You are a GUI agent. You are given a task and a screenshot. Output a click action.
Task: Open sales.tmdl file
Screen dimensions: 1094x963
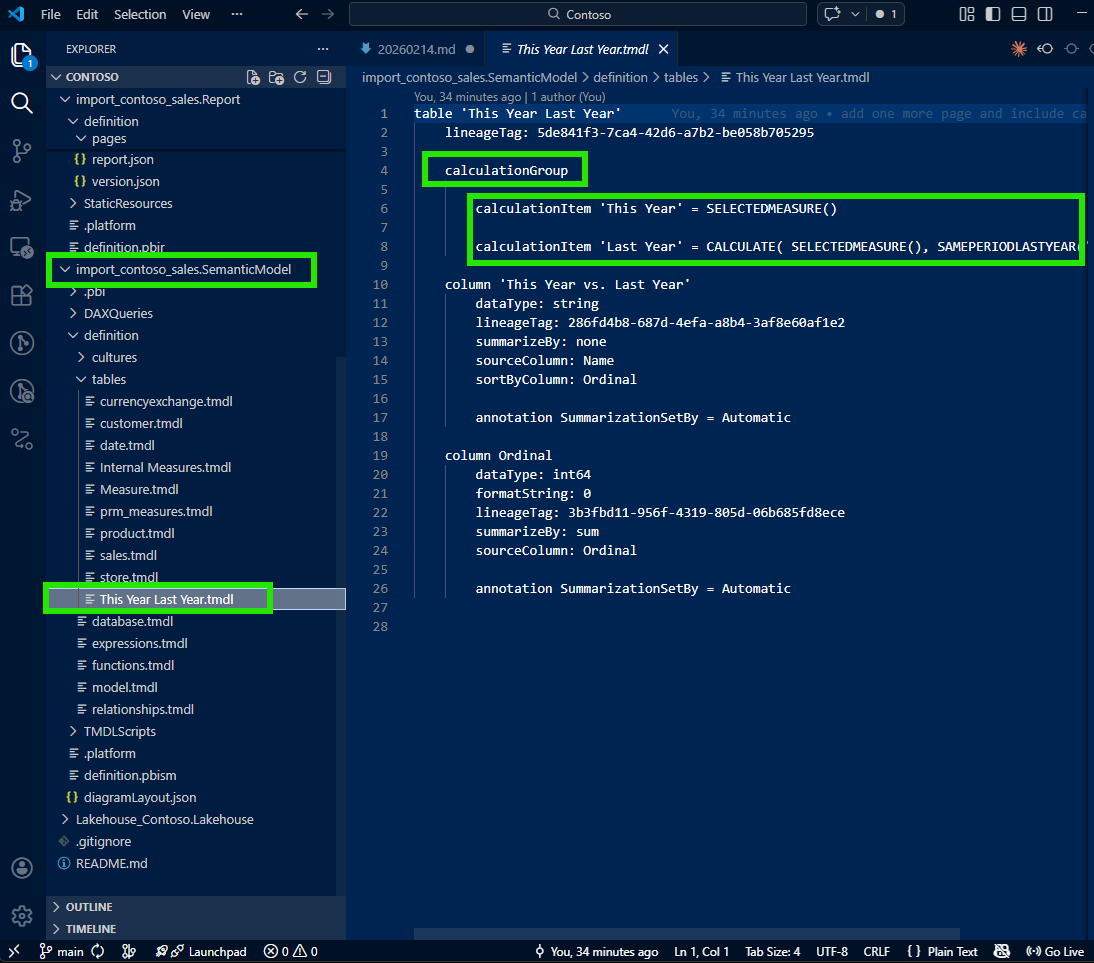pyautogui.click(x=128, y=555)
